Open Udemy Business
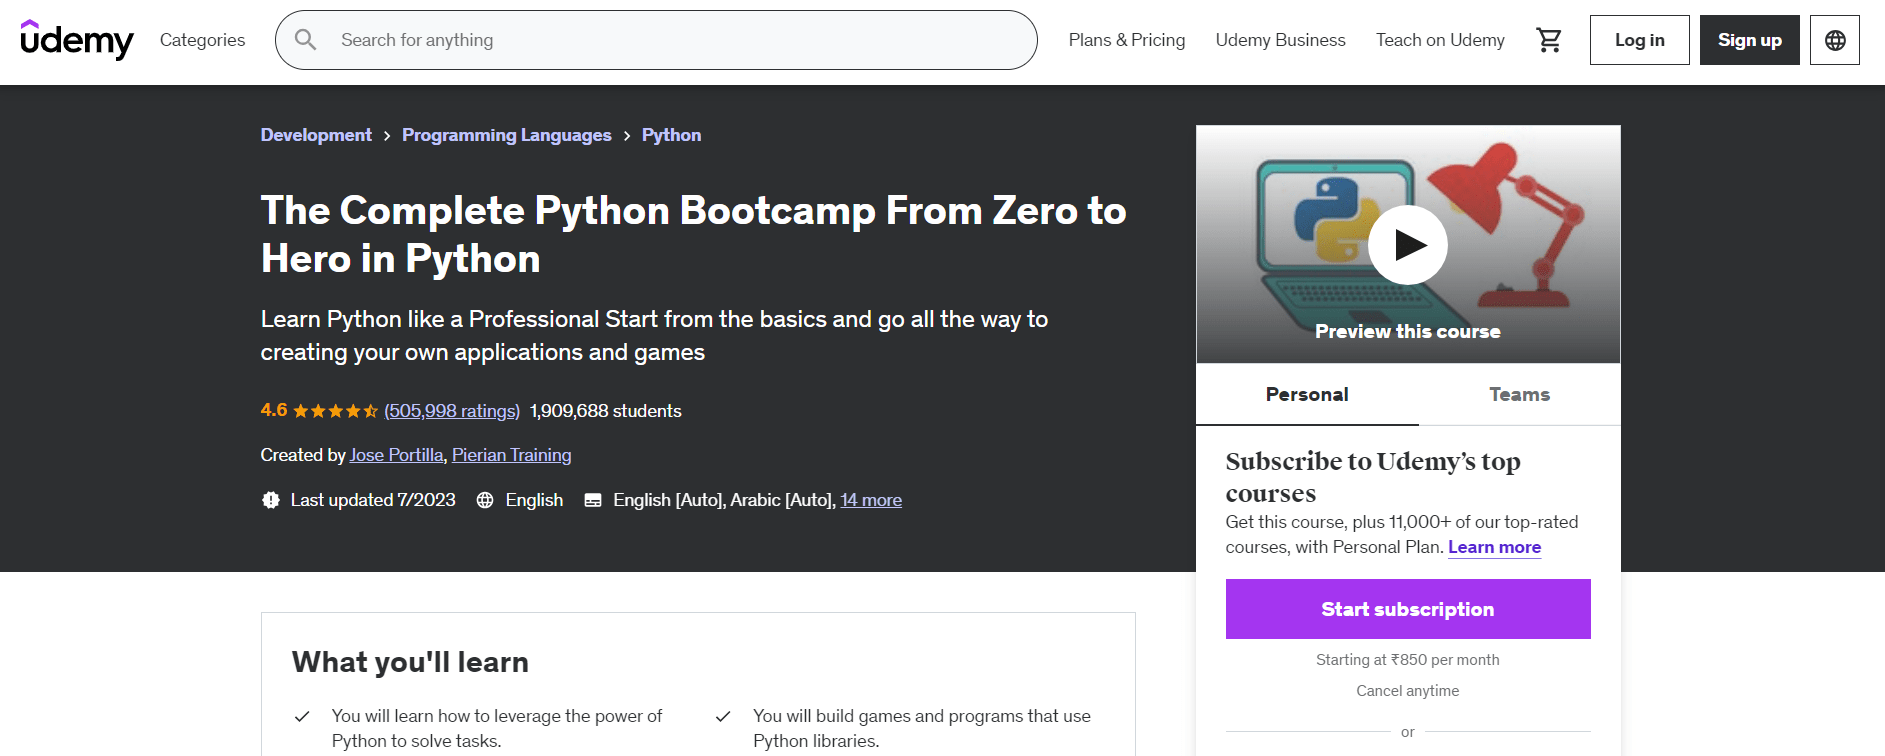Screen dimensions: 1885x756 tap(1280, 40)
